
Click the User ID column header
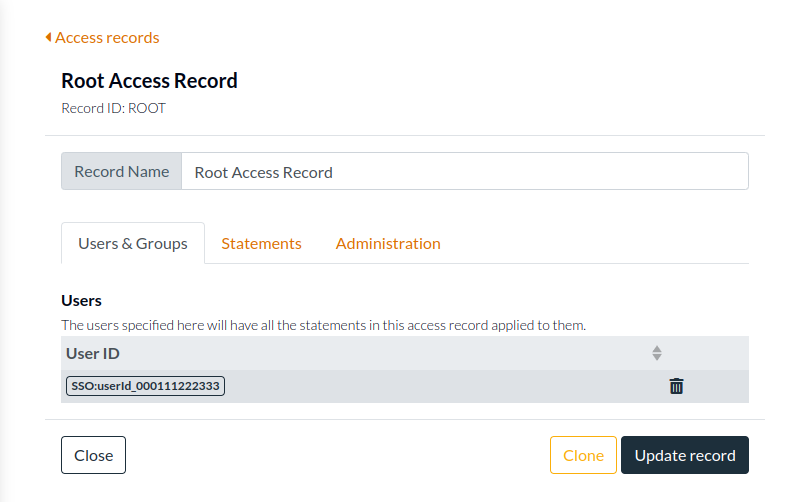click(x=93, y=353)
